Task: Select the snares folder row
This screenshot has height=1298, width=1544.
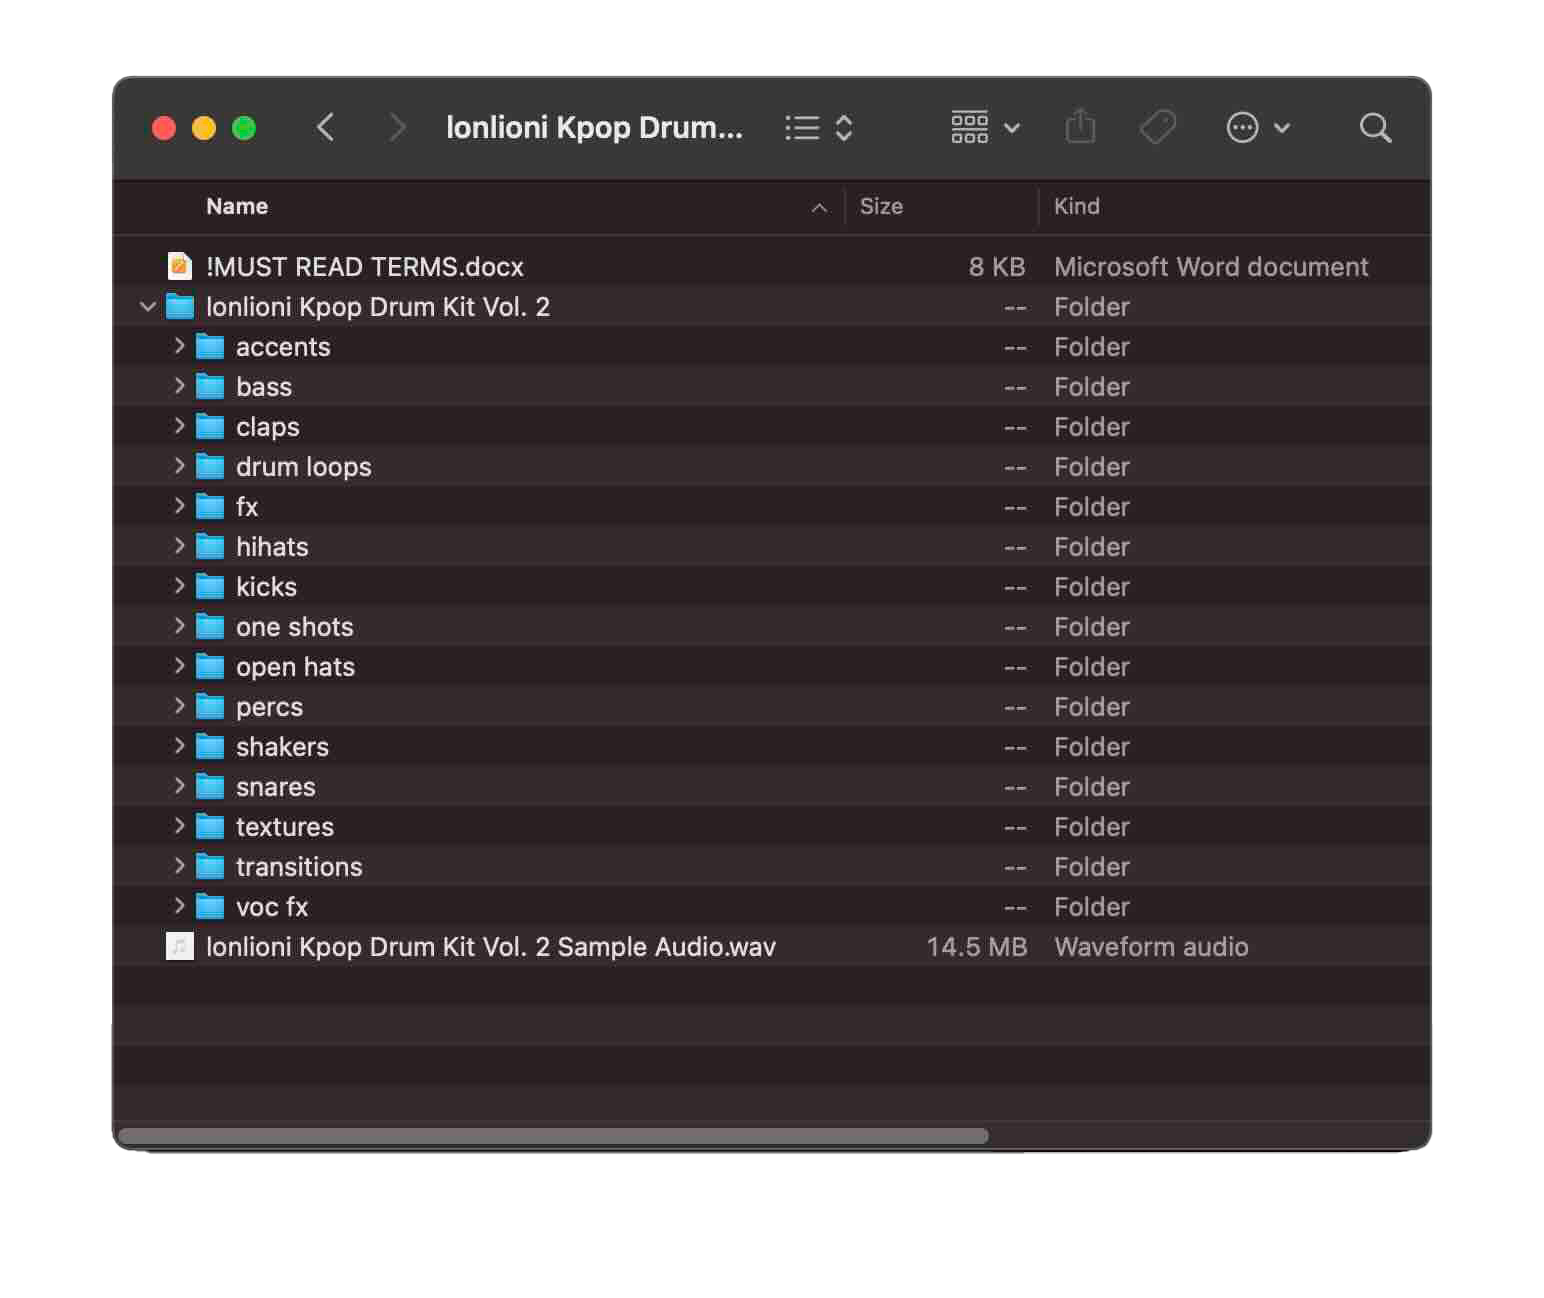Action: pos(276,787)
